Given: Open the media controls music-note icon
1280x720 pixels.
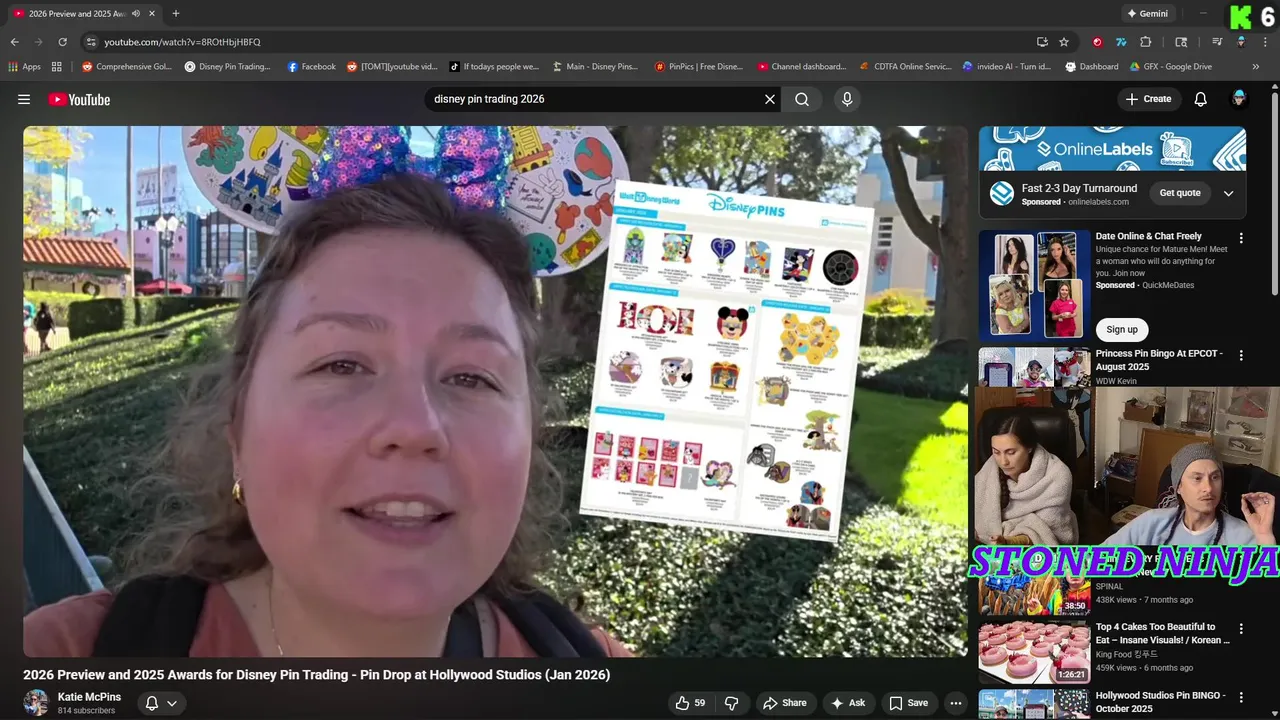Looking at the screenshot, I should click(1217, 42).
